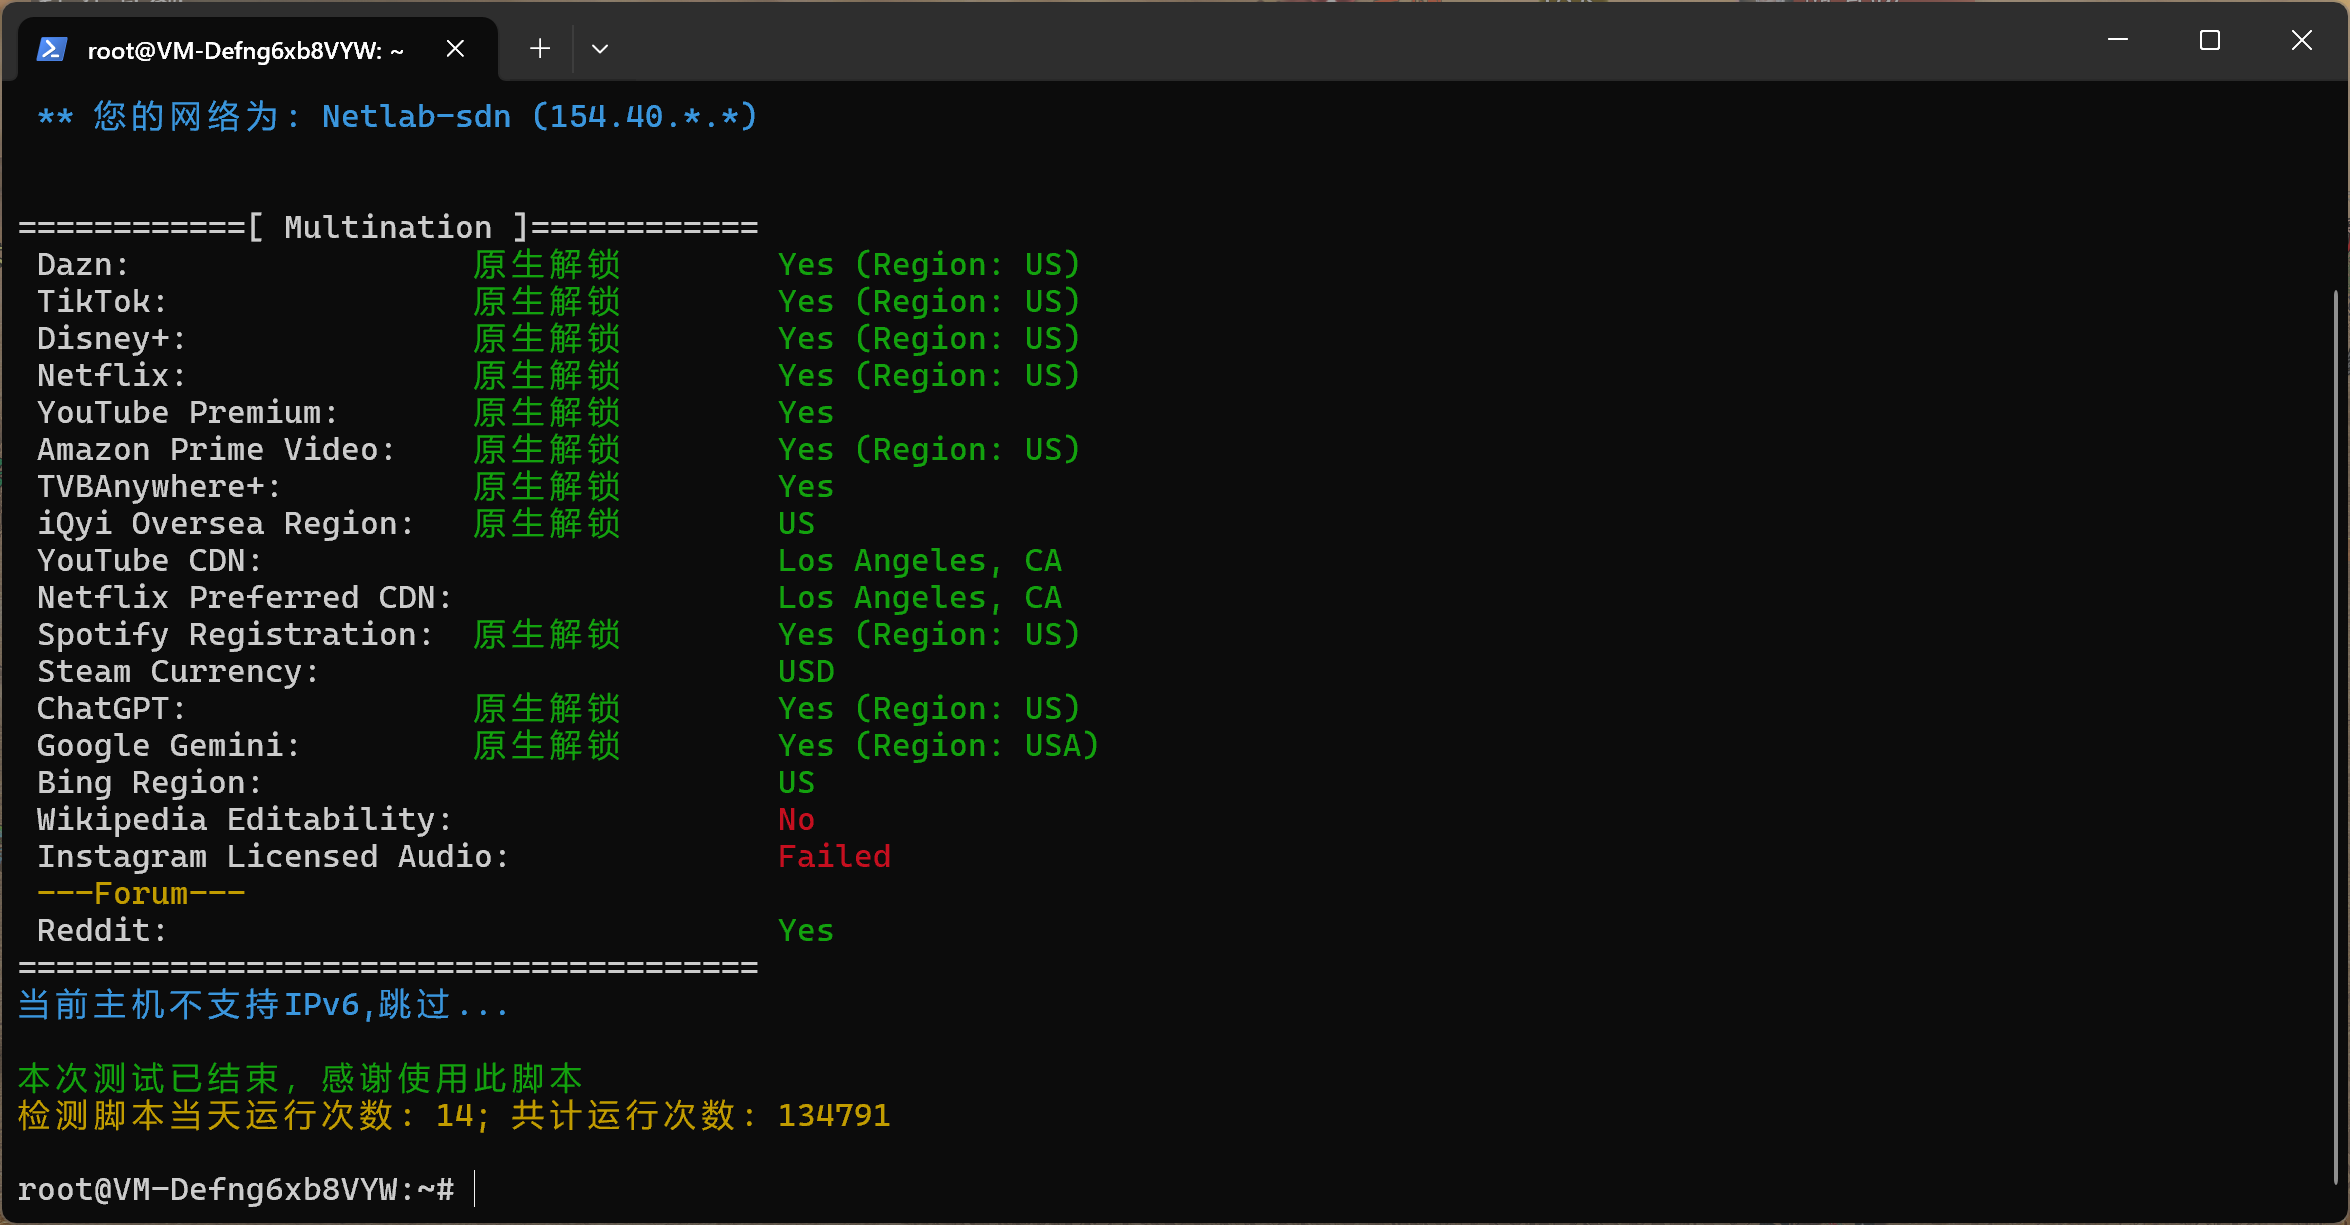Click the total run count 134791
The image size is (2350, 1225).
point(834,1116)
